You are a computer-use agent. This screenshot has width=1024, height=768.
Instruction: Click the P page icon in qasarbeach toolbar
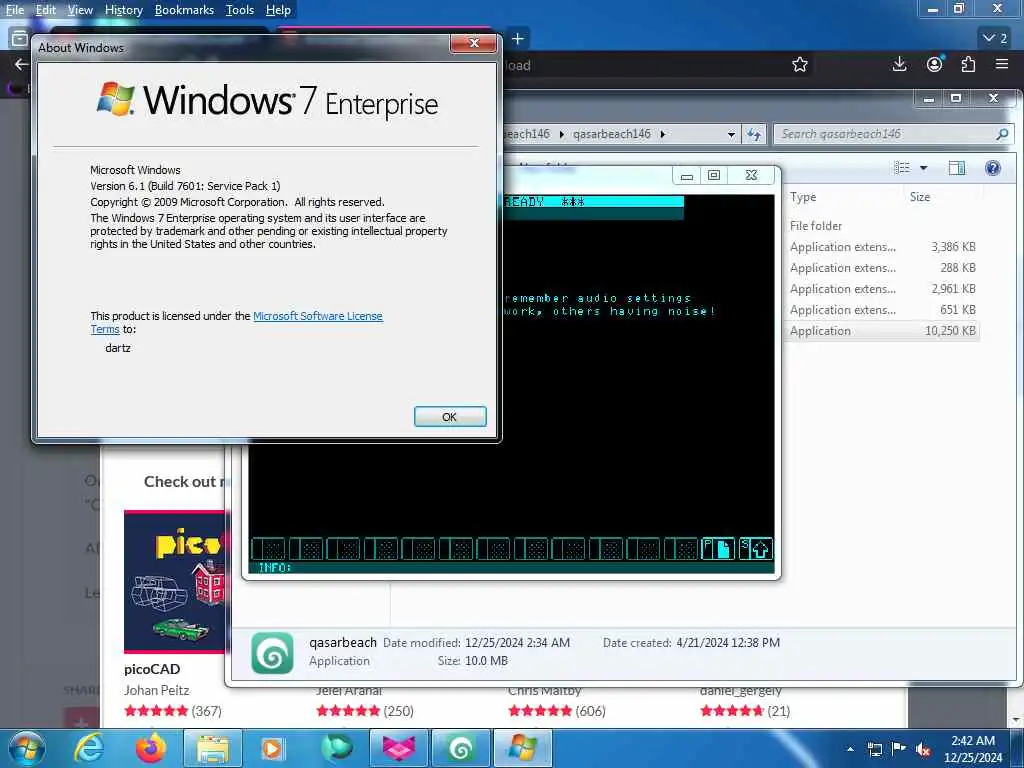click(718, 549)
